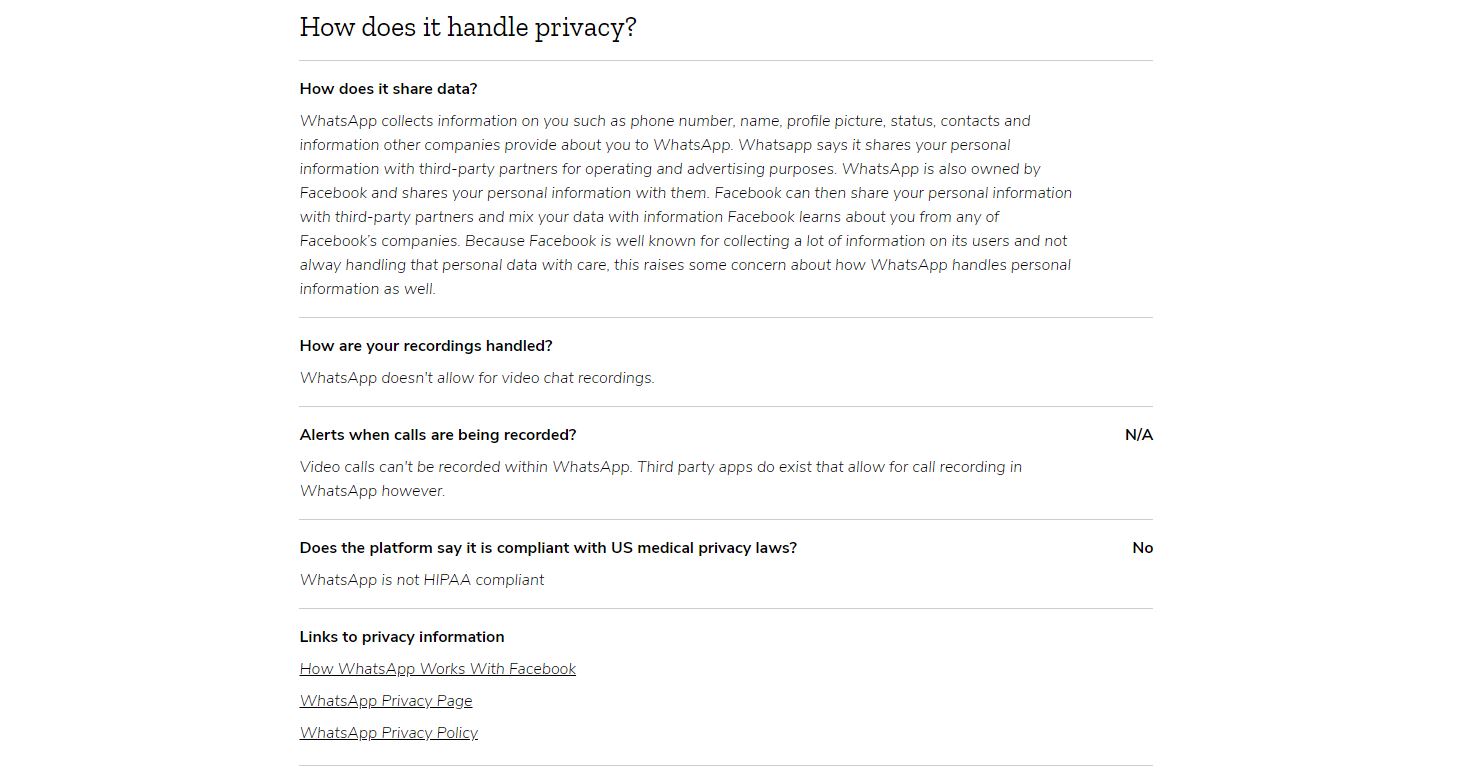This screenshot has height=774, width=1483.
Task: Click the US medical privacy laws question heading
Action: click(548, 548)
